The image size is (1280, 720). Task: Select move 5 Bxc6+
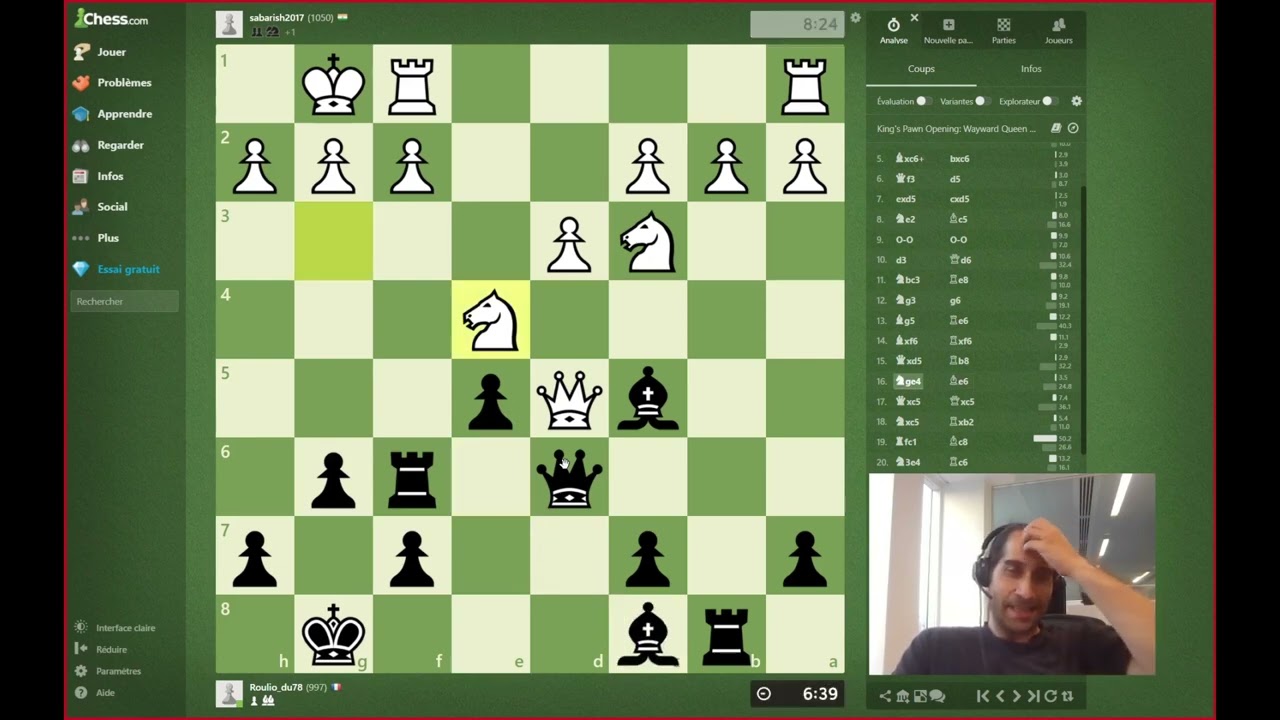click(910, 159)
